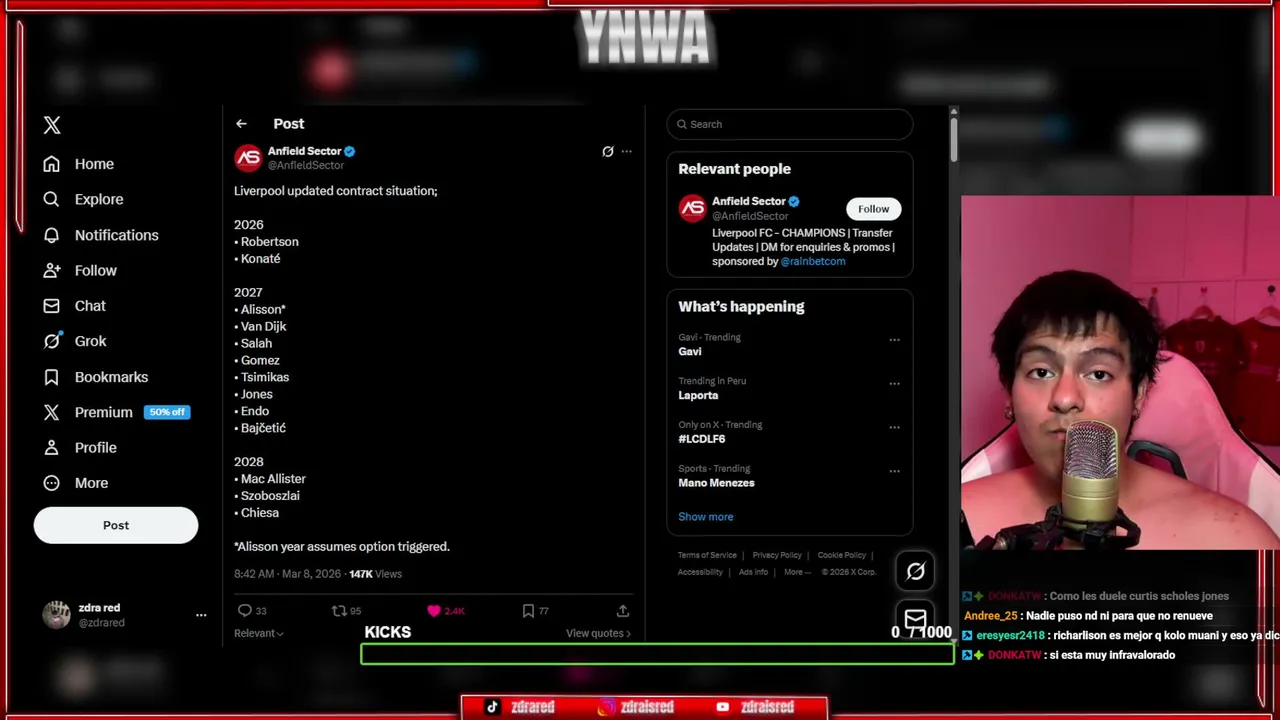This screenshot has height=720, width=1280.
Task: Open Privacy Policy footer link
Action: point(777,555)
